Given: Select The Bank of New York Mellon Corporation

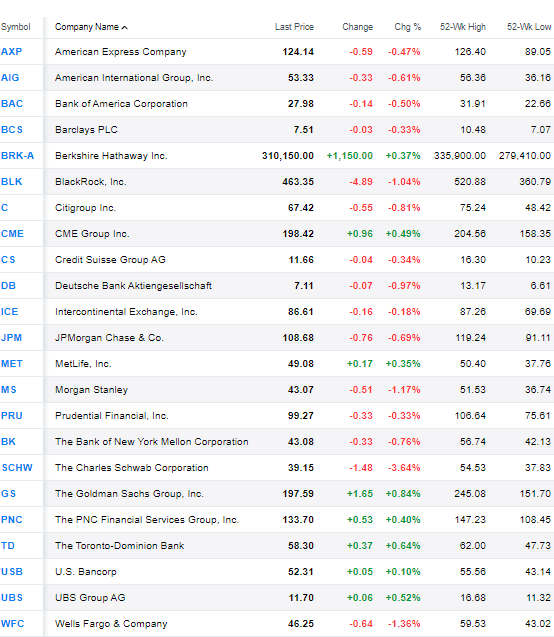Looking at the screenshot, I should click(x=151, y=442).
